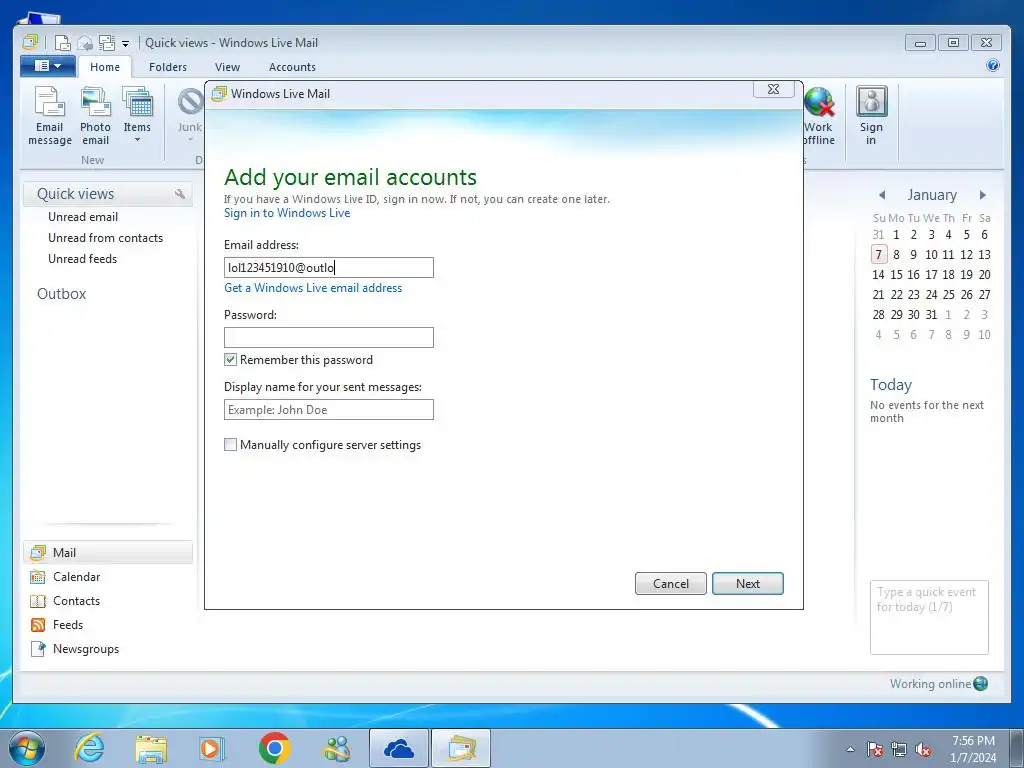Click the Quick views wrench icon
This screenshot has width=1024, height=768.
click(x=180, y=194)
